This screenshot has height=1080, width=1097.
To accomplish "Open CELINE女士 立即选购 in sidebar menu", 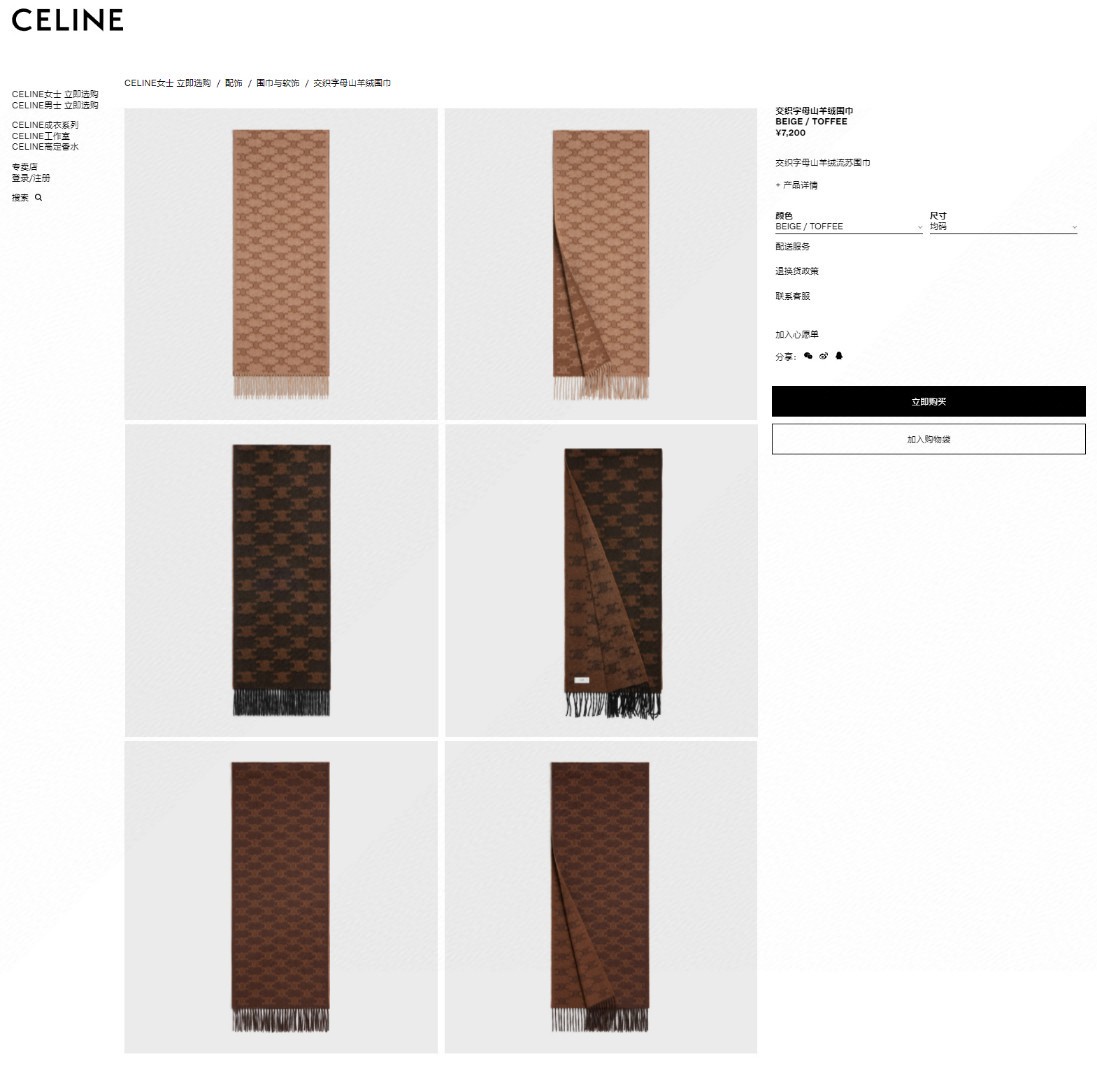I will click(x=55, y=94).
